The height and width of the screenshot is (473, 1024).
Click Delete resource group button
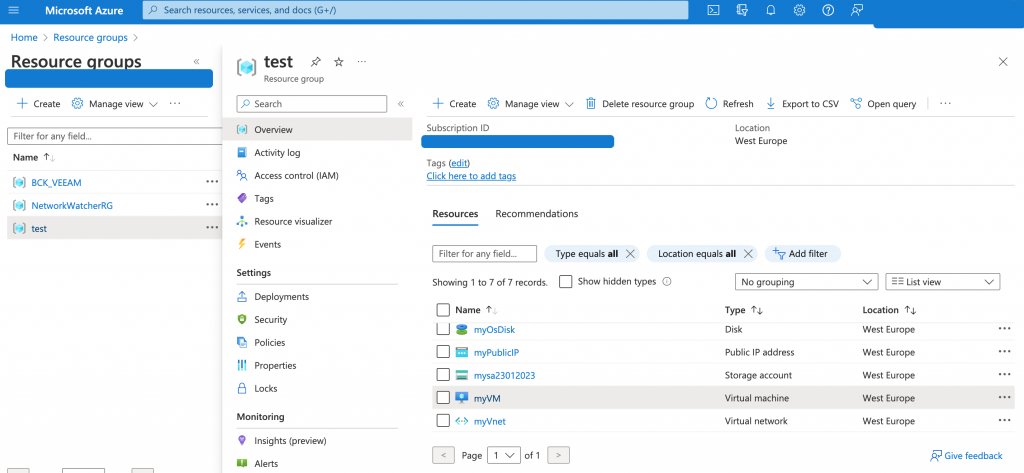[x=639, y=104]
